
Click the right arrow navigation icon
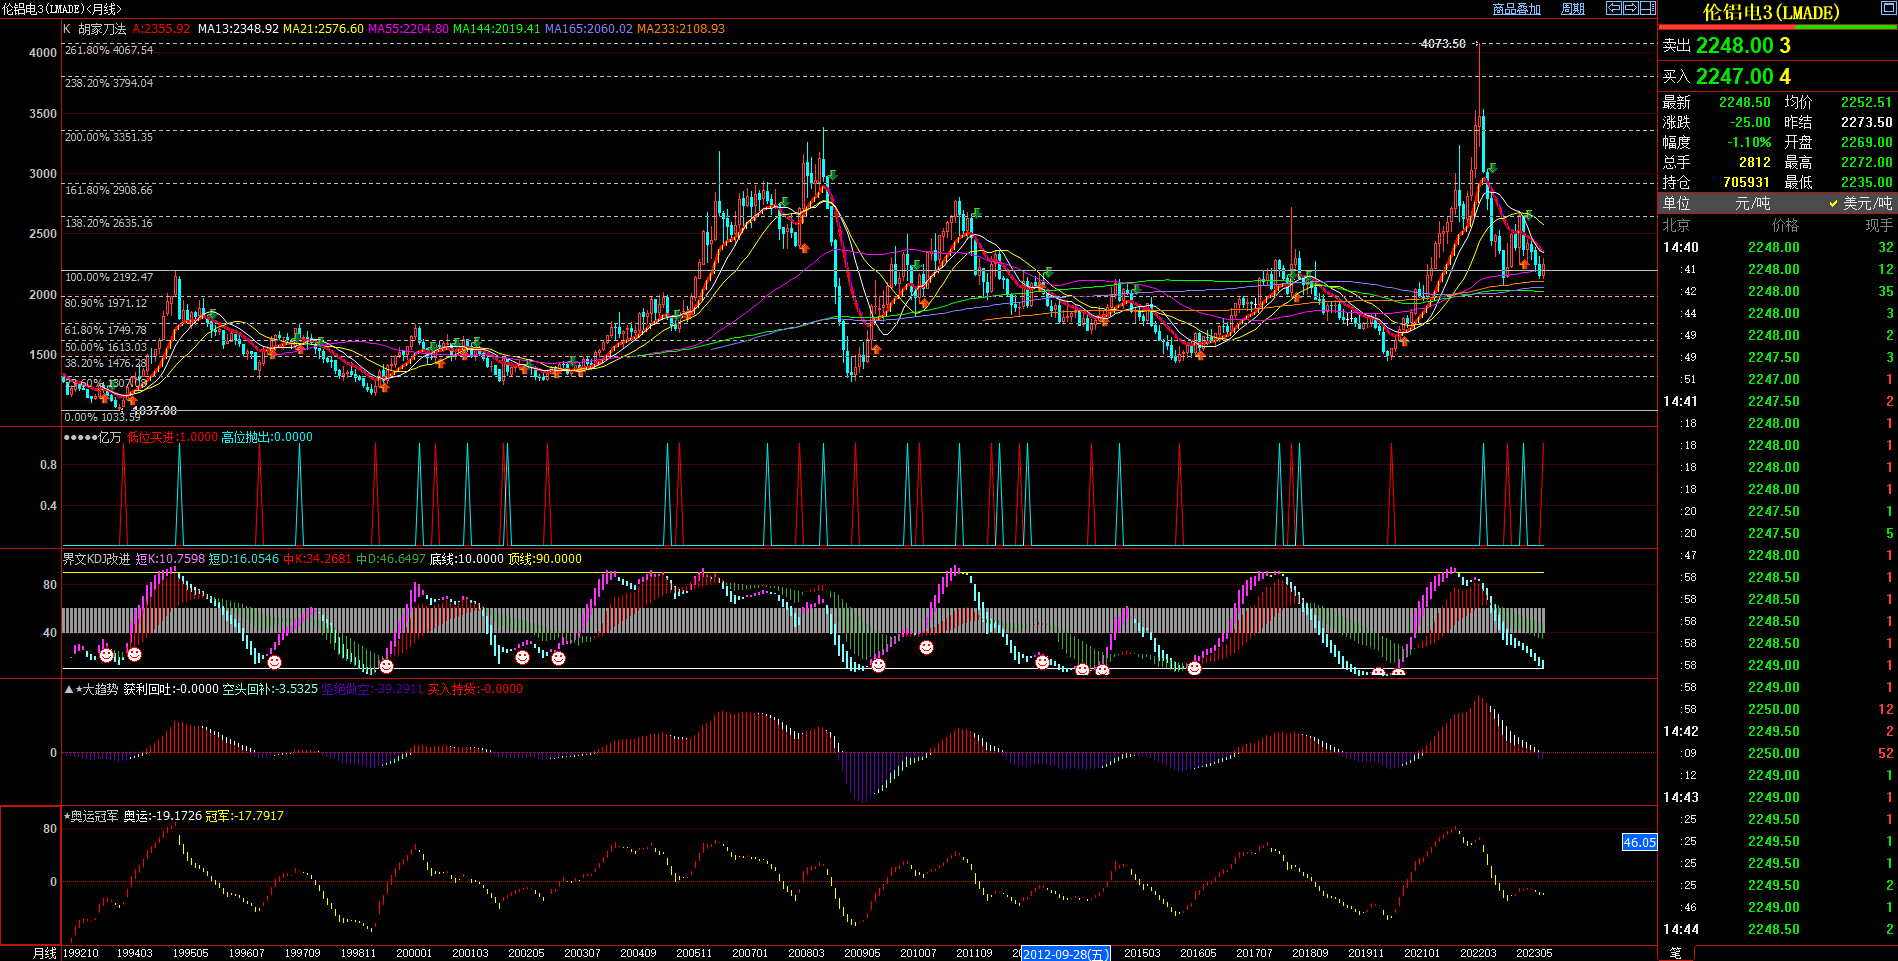pyautogui.click(x=1631, y=8)
